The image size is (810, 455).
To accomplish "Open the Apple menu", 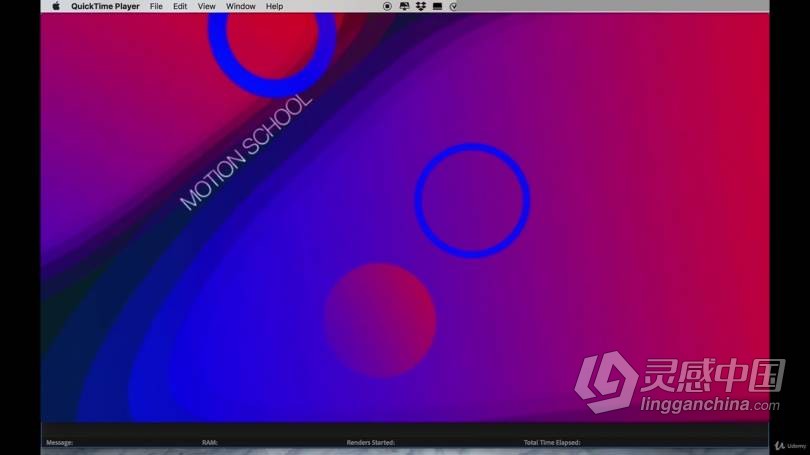I will pos(56,6).
